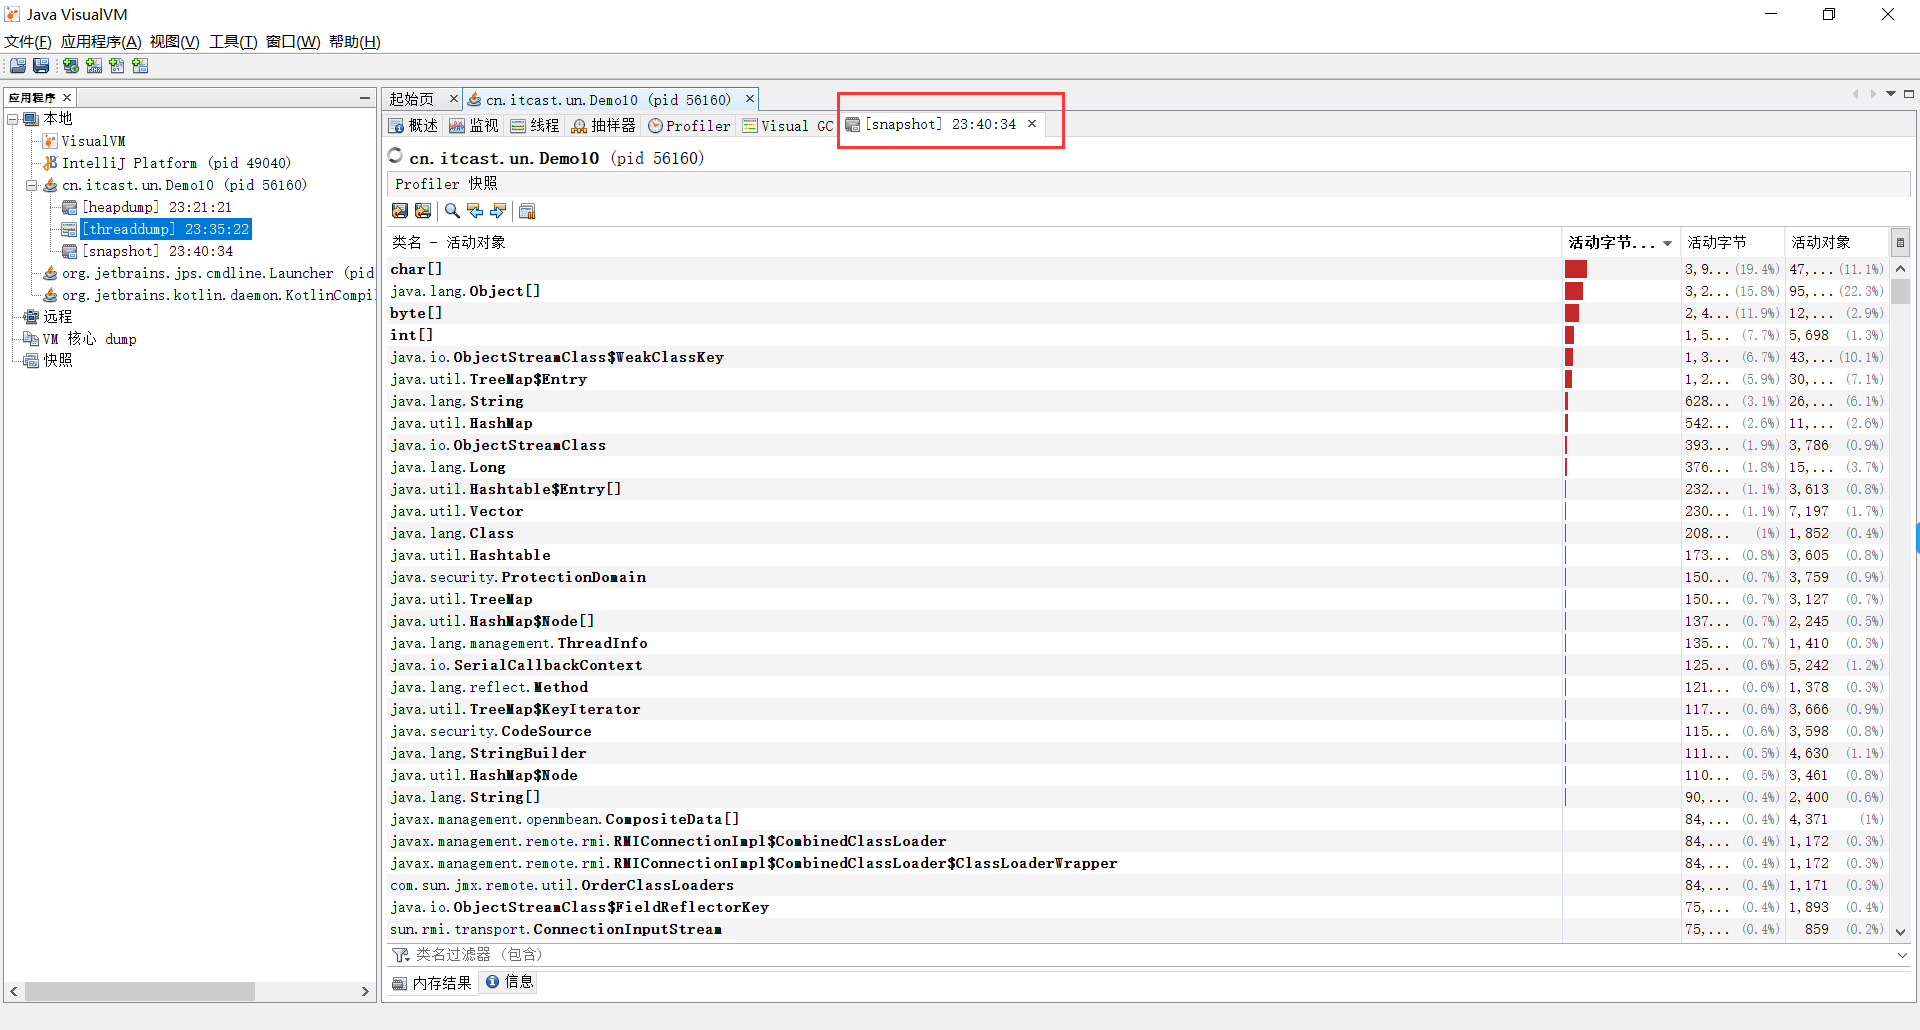The image size is (1920, 1030).
Task: Click the Add Remote Host toolbar icon
Action: (71, 66)
